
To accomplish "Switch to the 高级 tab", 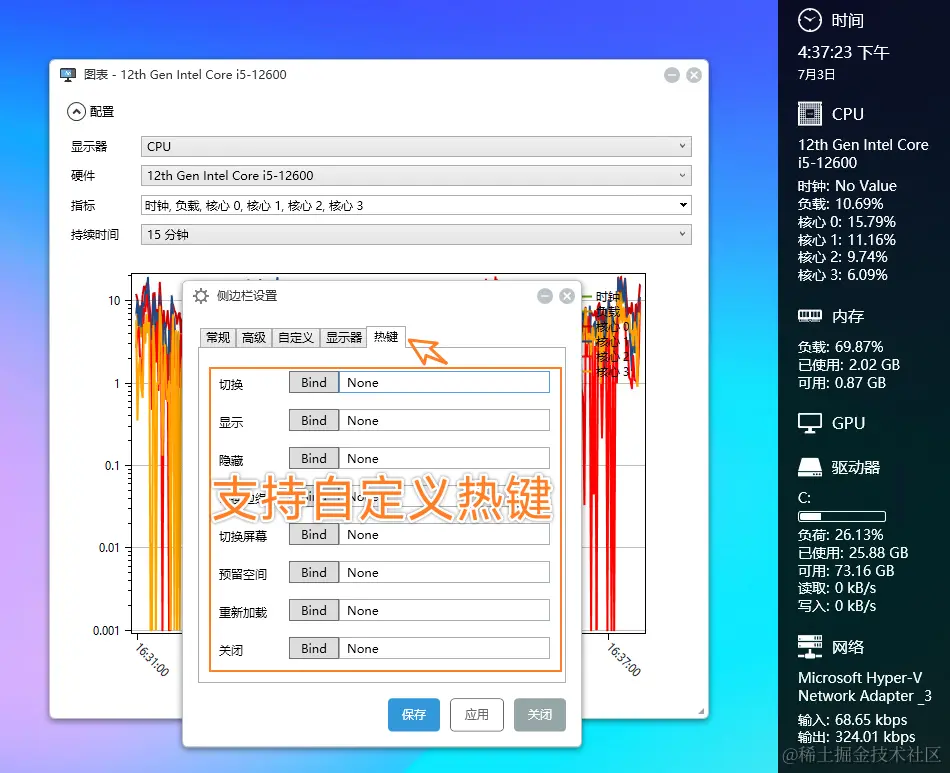I will 254,337.
